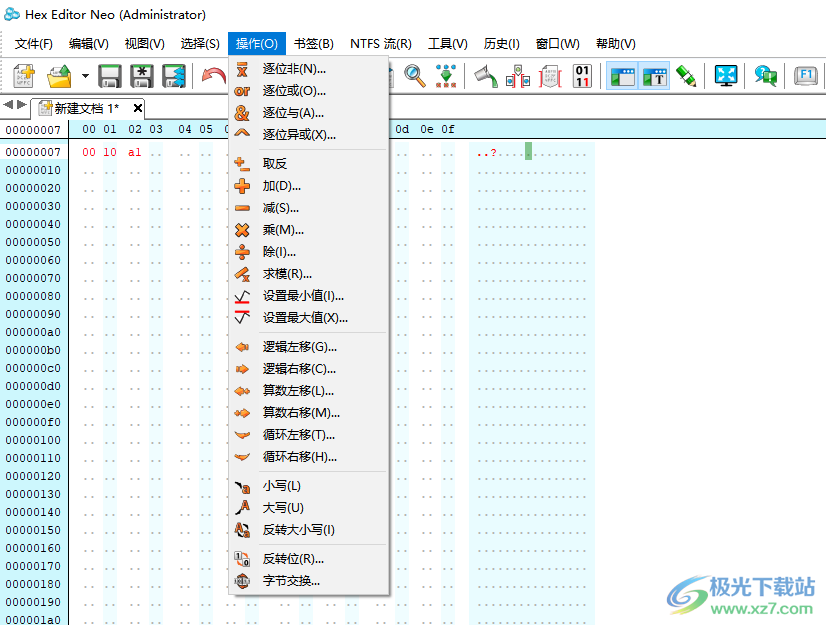Select 逻辑右移(C)... logical shift right

pyautogui.click(x=309, y=369)
